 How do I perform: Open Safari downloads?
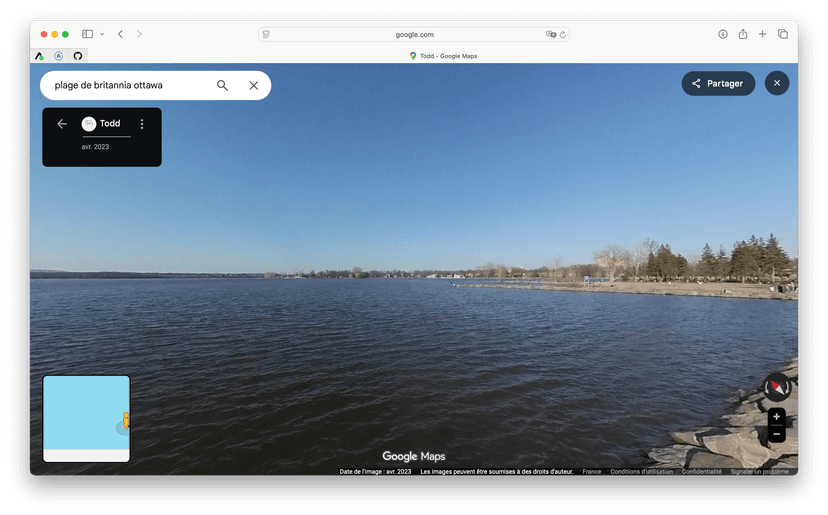tap(722, 34)
